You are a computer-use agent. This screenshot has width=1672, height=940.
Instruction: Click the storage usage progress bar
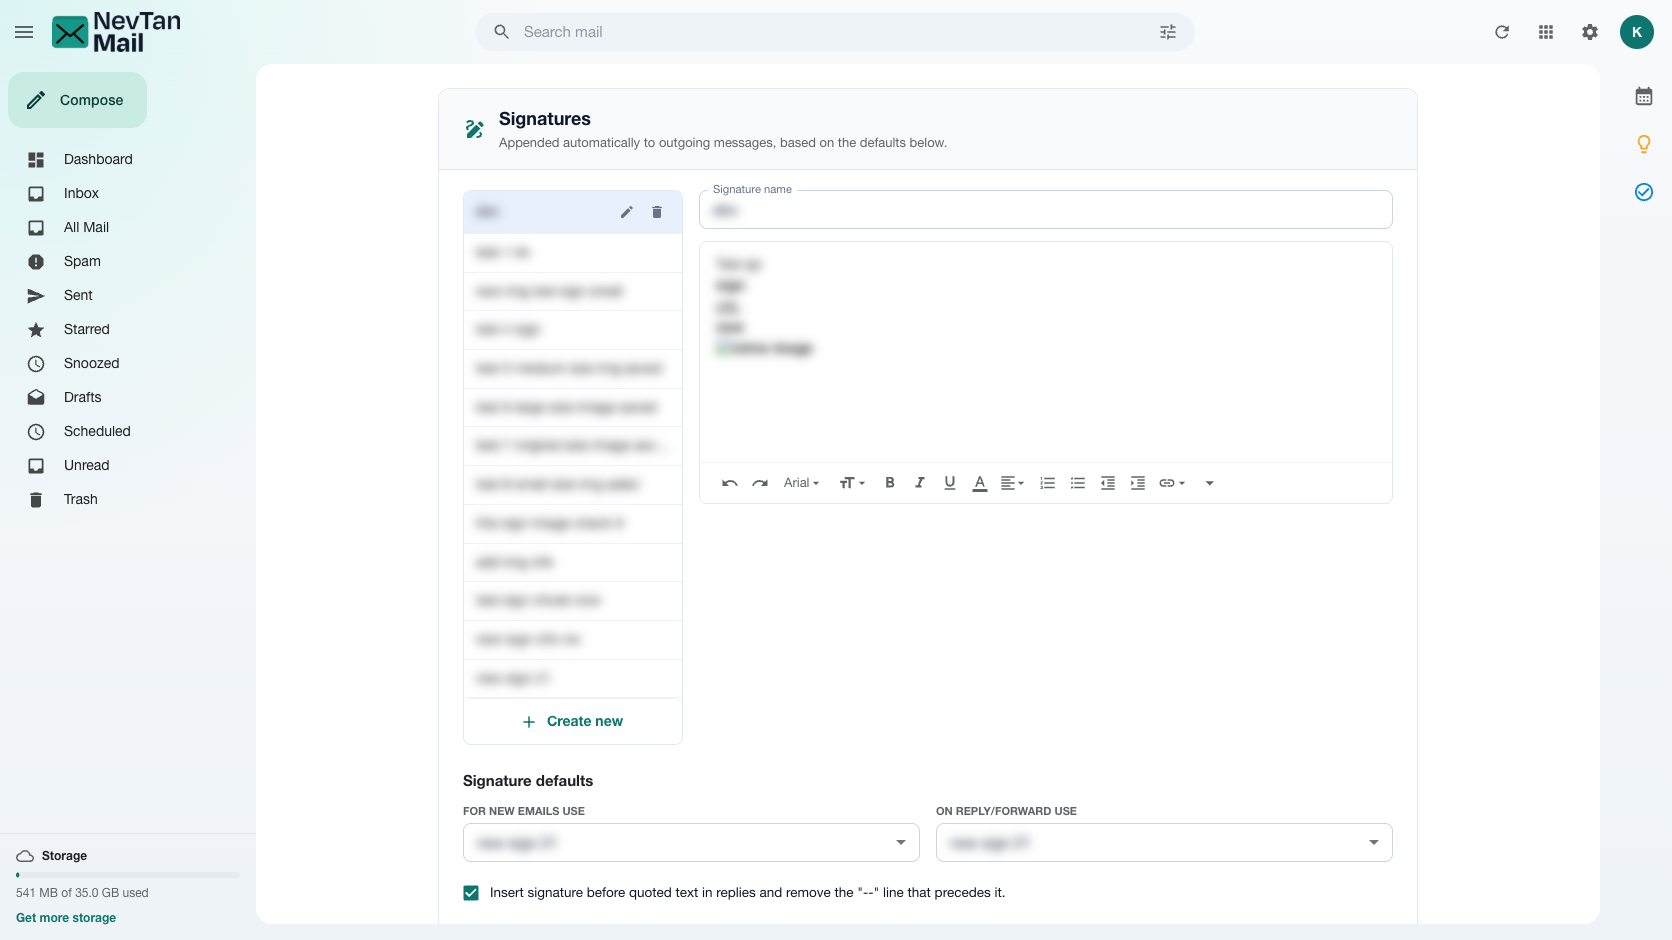pos(128,875)
